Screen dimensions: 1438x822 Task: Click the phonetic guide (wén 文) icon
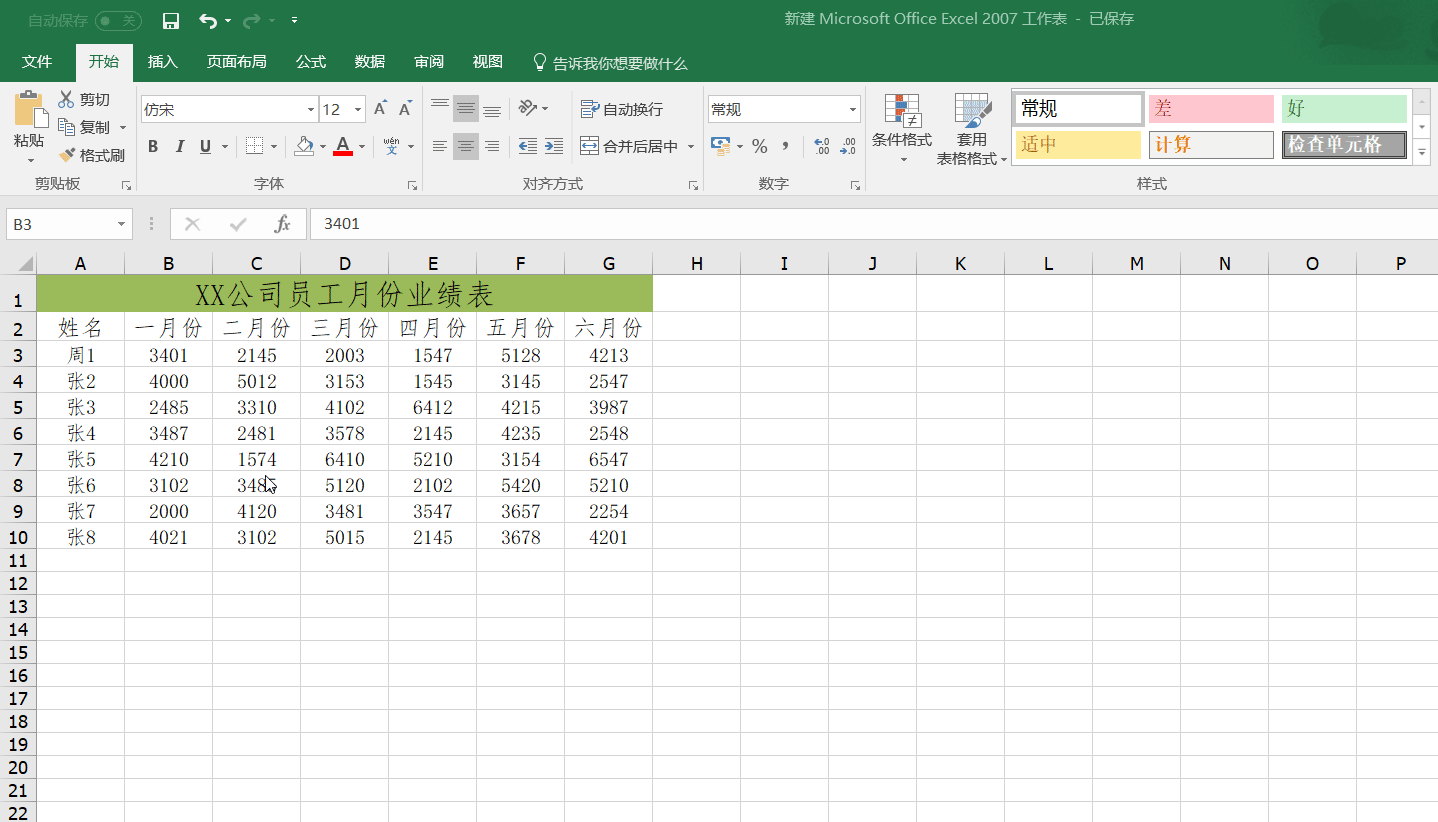tap(391, 146)
